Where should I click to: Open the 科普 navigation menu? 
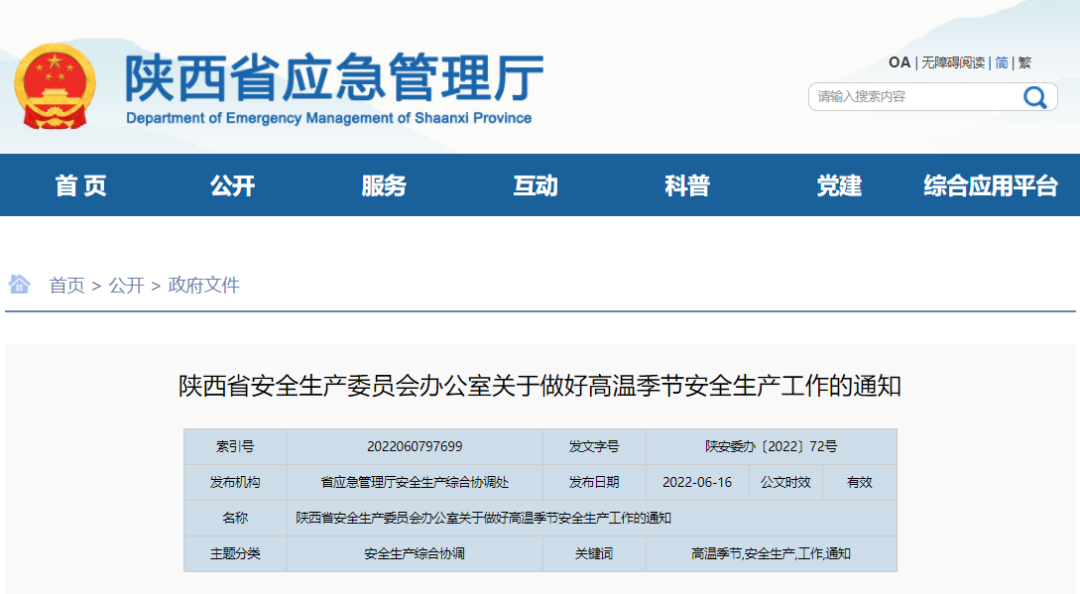pyautogui.click(x=686, y=185)
